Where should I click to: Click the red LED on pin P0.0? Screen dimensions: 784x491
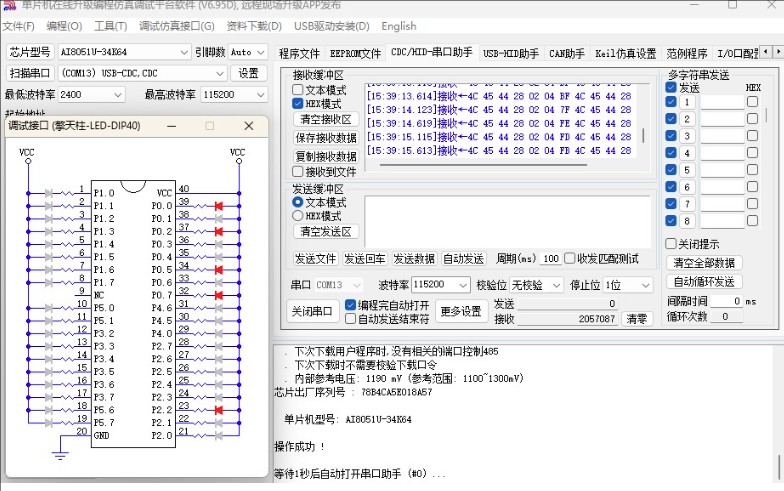click(x=216, y=205)
